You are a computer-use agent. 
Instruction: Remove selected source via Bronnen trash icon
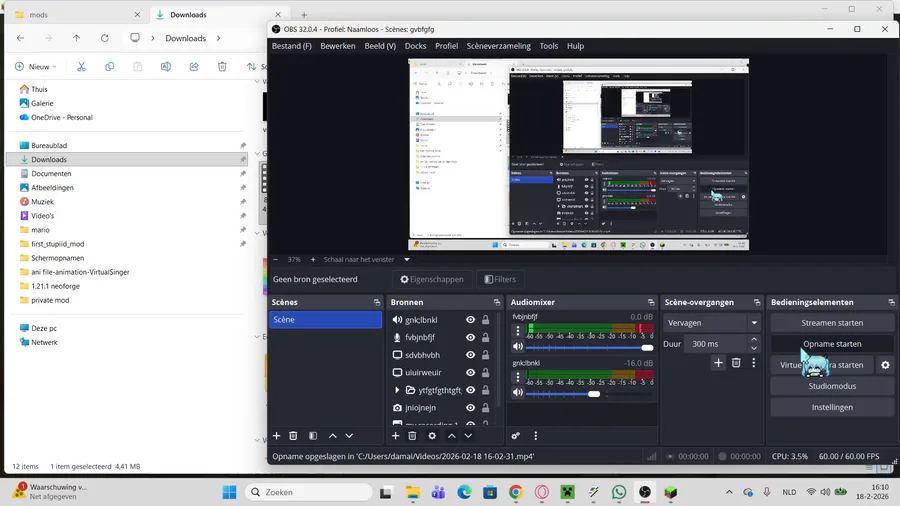(412, 436)
